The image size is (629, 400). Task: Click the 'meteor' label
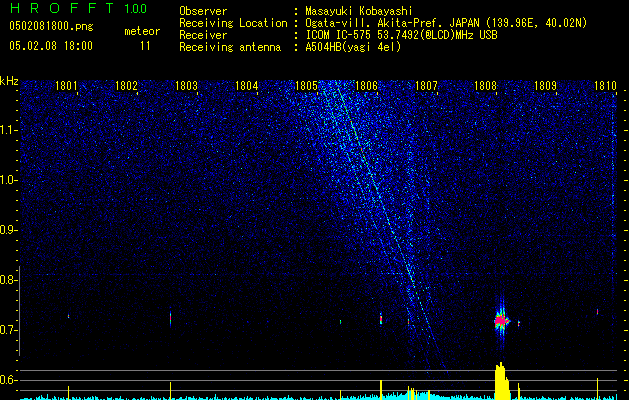pyautogui.click(x=142, y=31)
